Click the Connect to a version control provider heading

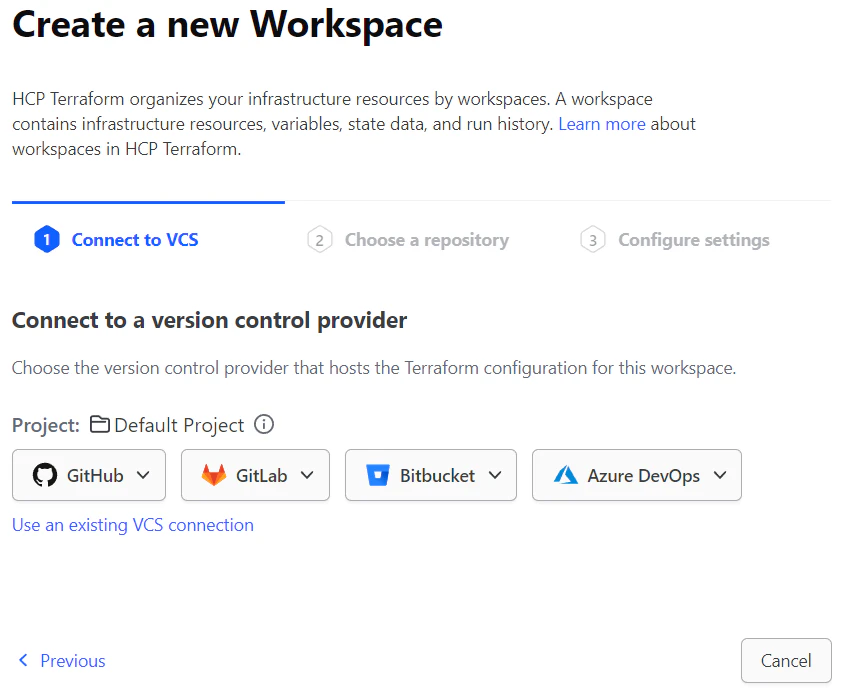(209, 320)
